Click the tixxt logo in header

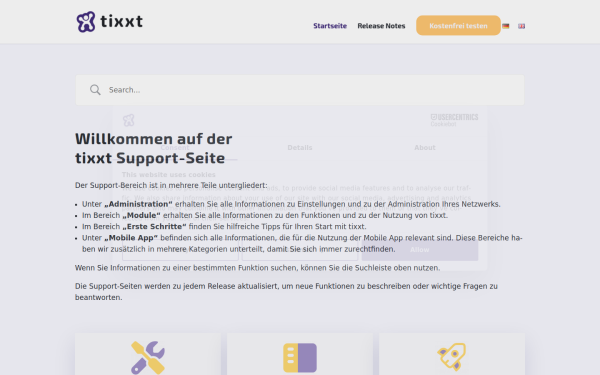109,22
